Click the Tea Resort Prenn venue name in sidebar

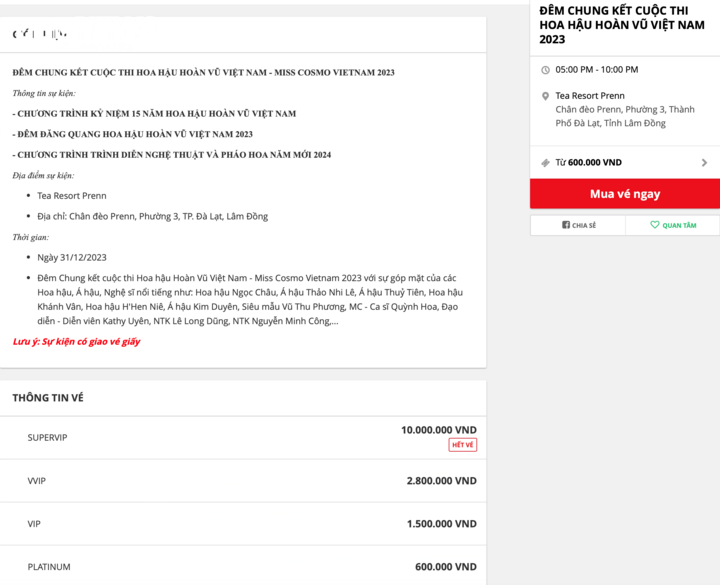[590, 96]
